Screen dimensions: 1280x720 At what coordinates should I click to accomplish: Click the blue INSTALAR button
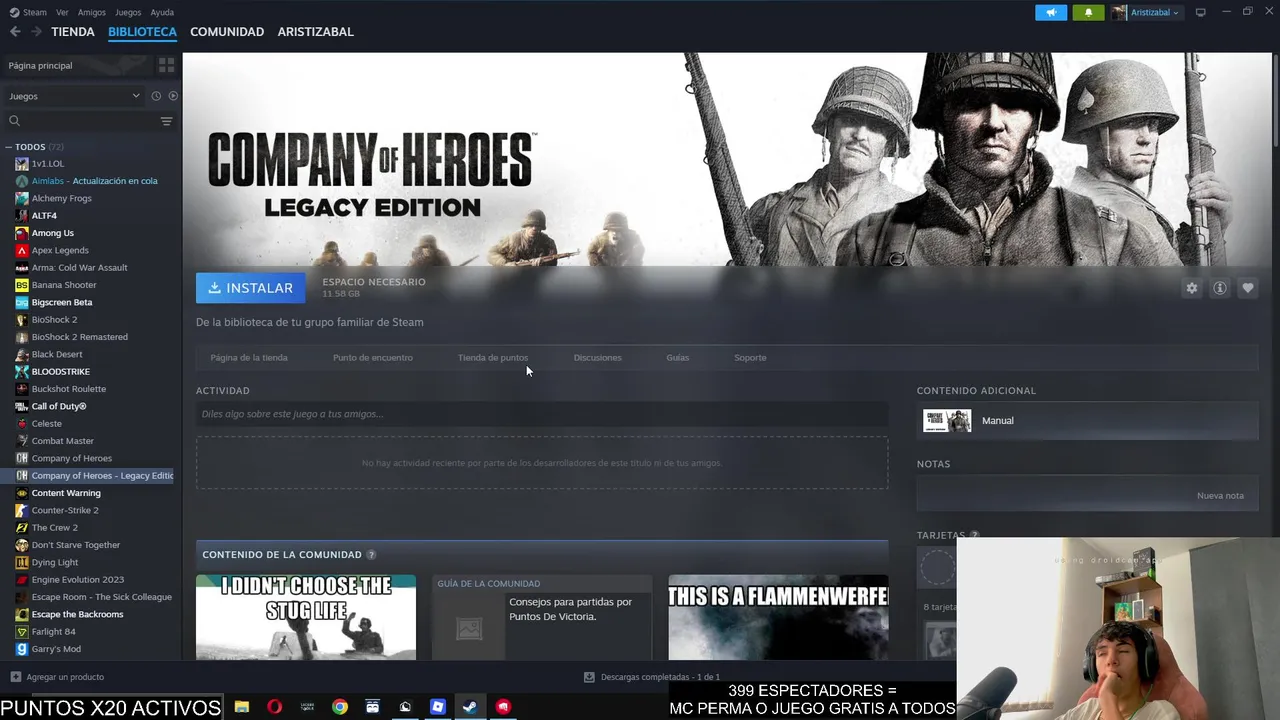tap(250, 288)
